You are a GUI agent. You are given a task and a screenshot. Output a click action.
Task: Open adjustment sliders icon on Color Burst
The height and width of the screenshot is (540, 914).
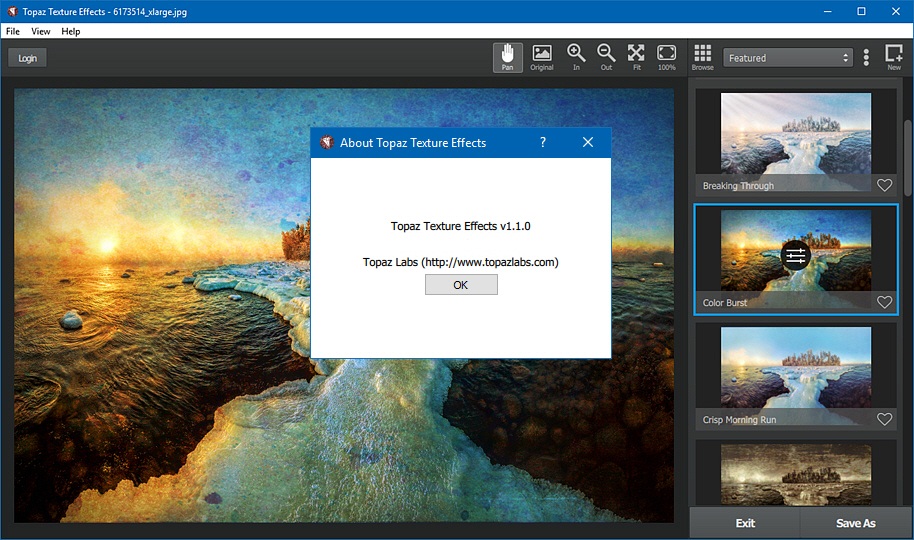[x=796, y=255]
